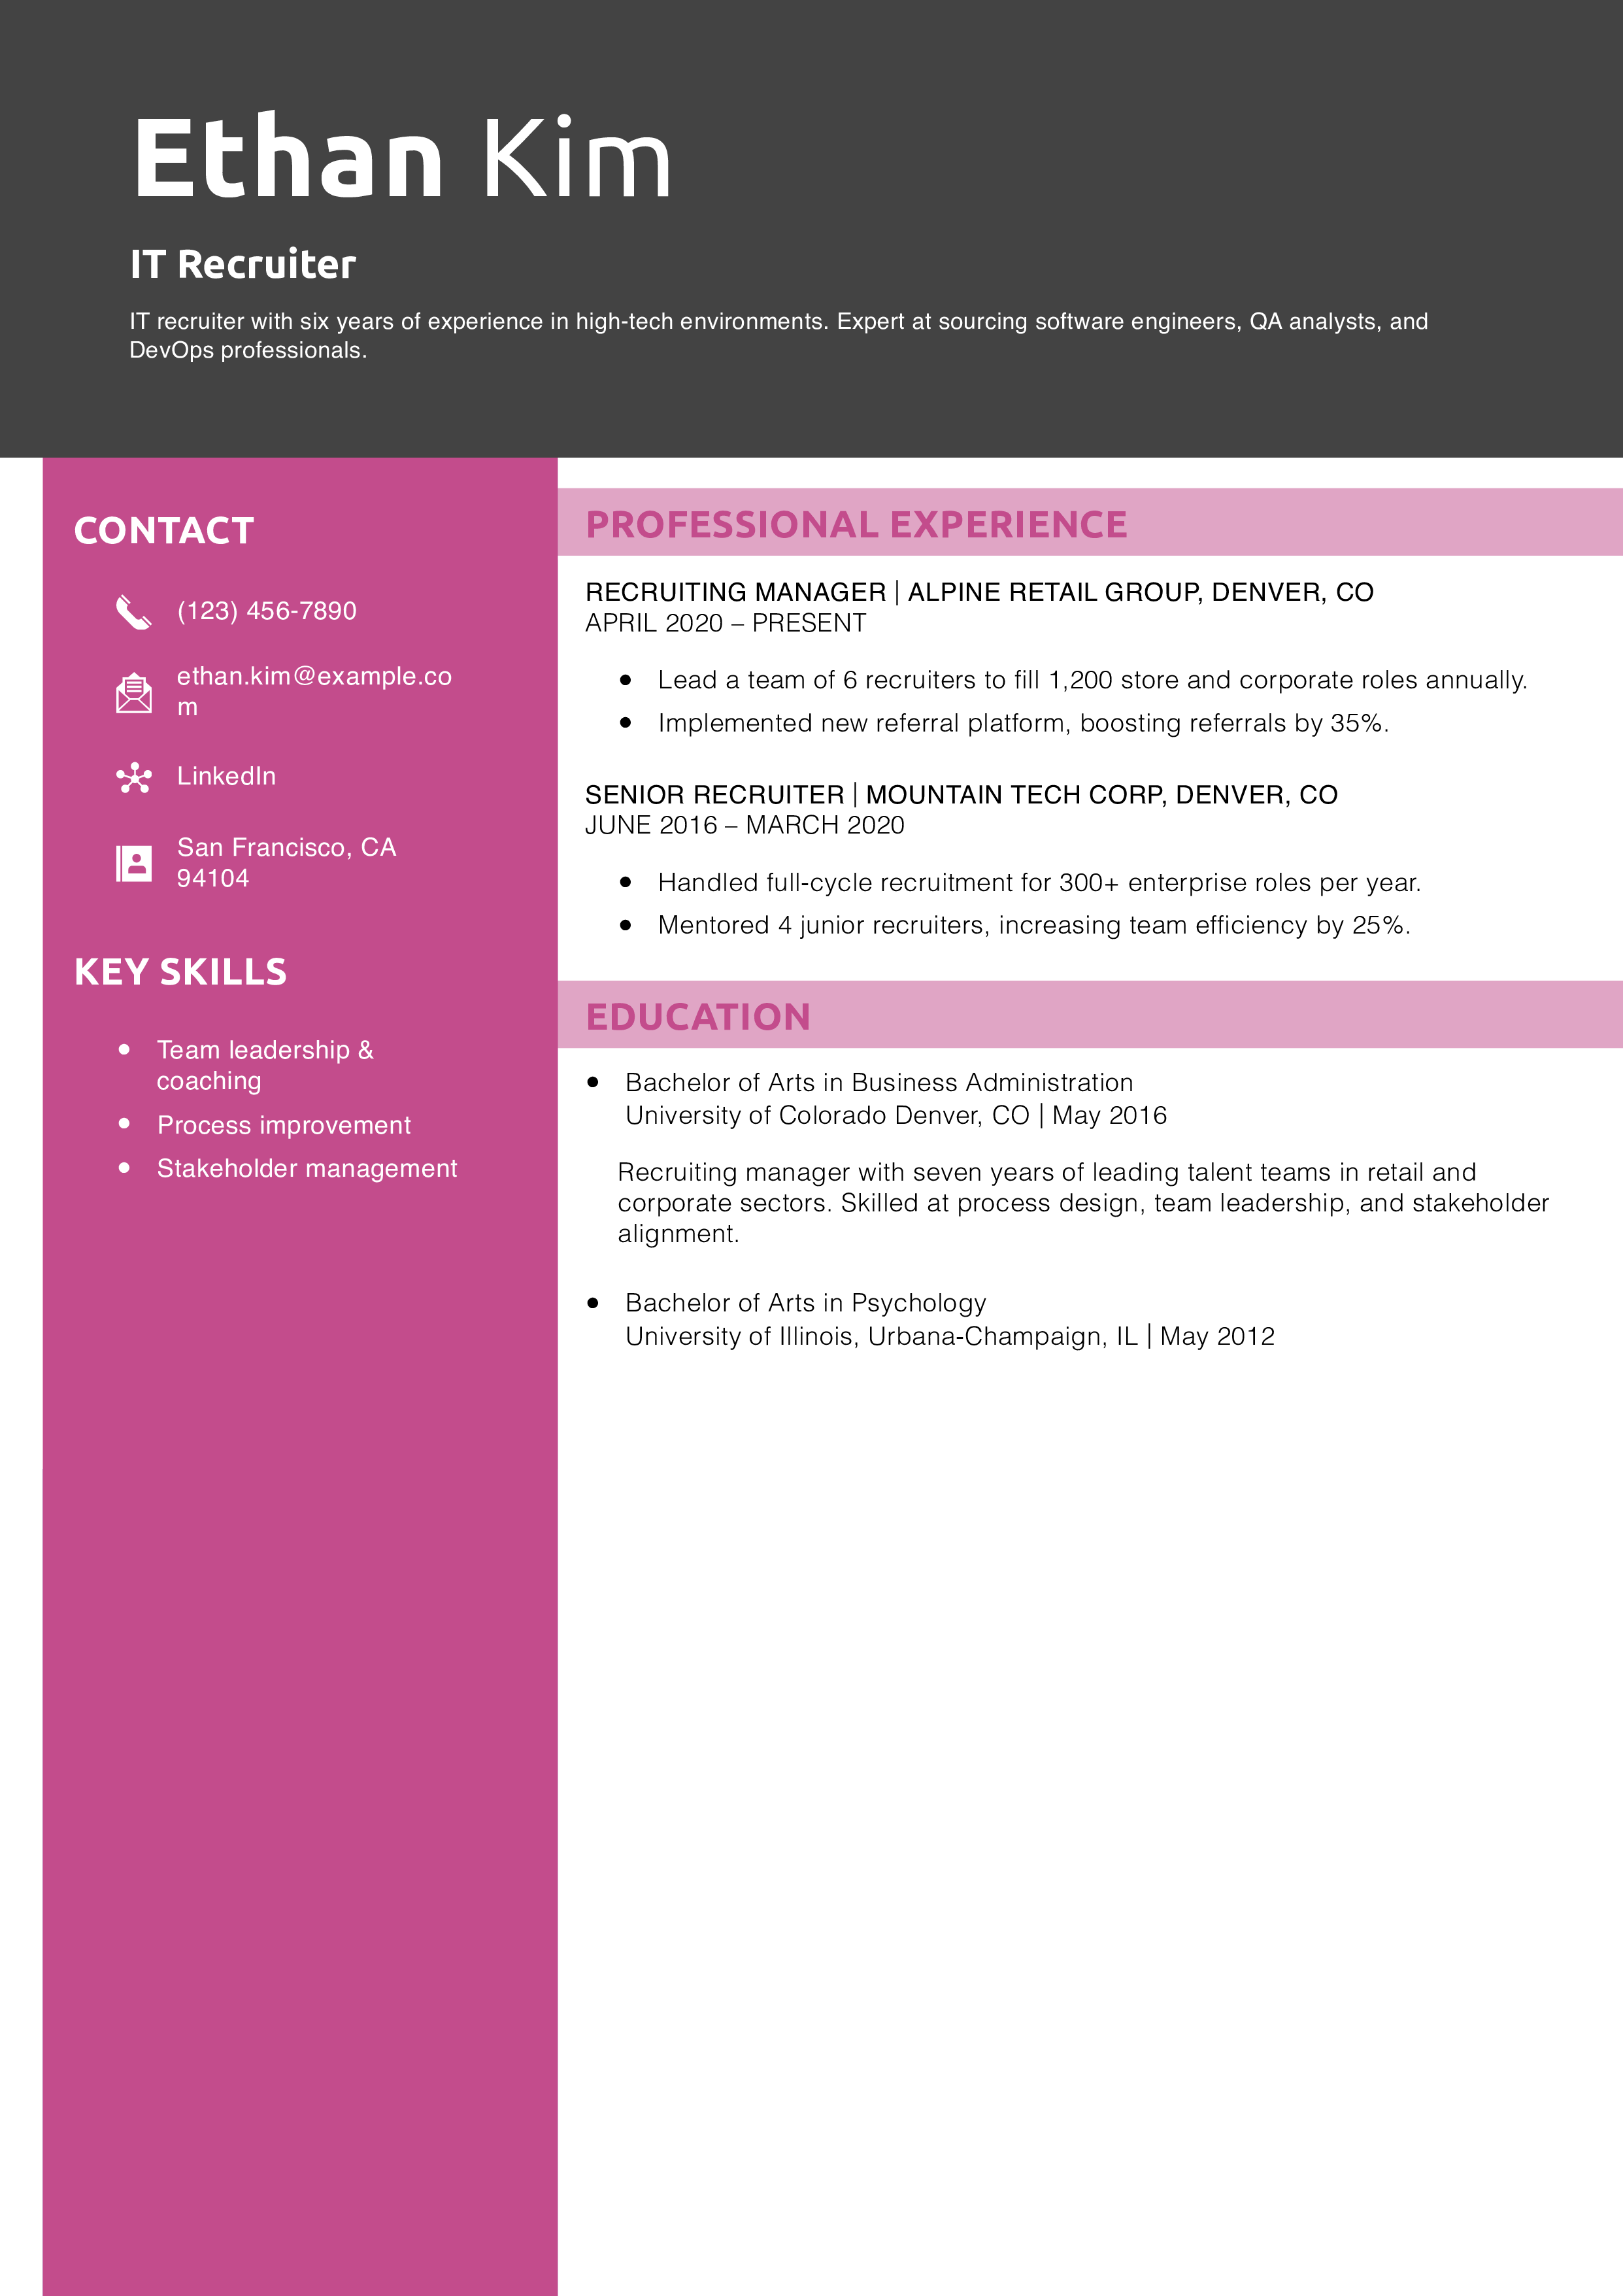1623x2296 pixels.
Task: Click the CONTACT section heading
Action: pyautogui.click(x=164, y=531)
